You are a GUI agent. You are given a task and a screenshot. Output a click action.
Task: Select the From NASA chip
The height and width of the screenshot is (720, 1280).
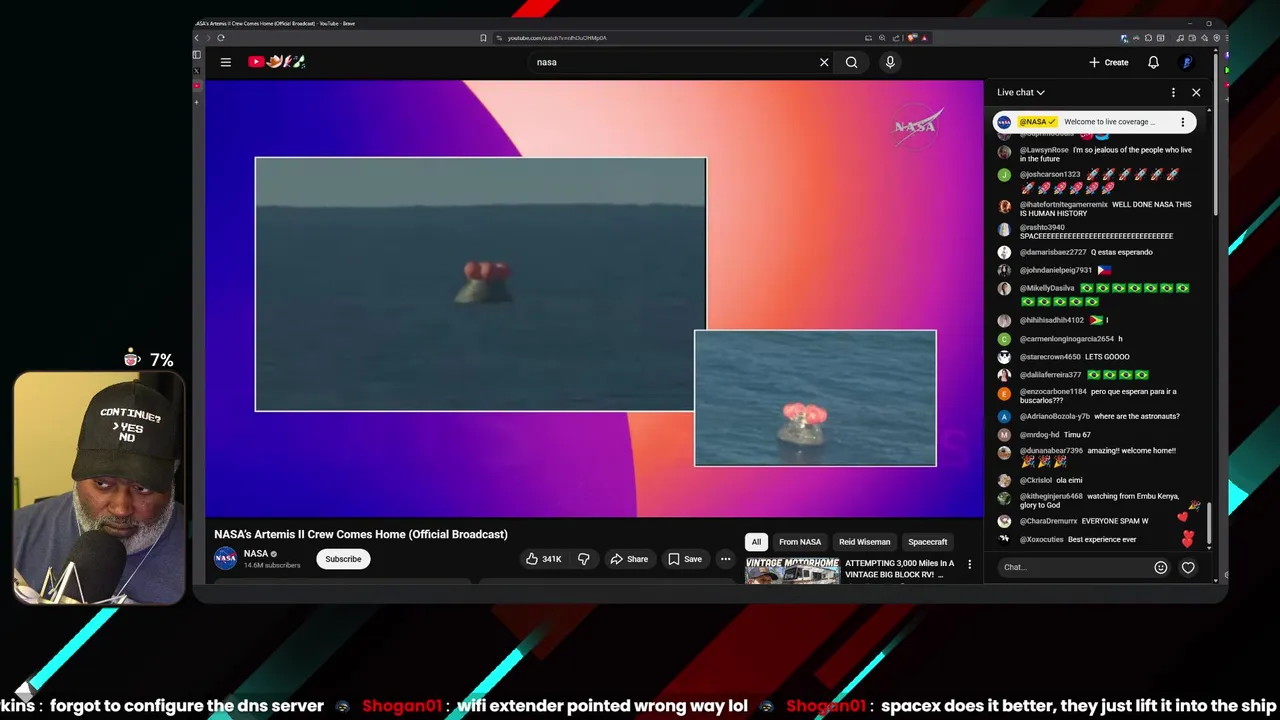[x=800, y=542]
